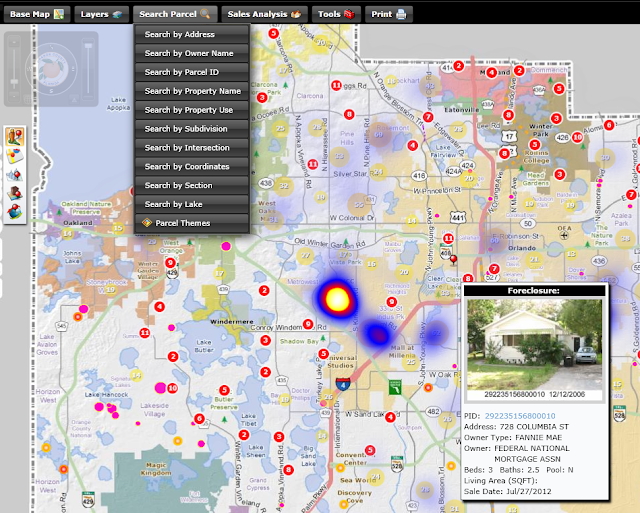Click the Universal Studios label
The width and height of the screenshot is (640, 513).
(340, 362)
